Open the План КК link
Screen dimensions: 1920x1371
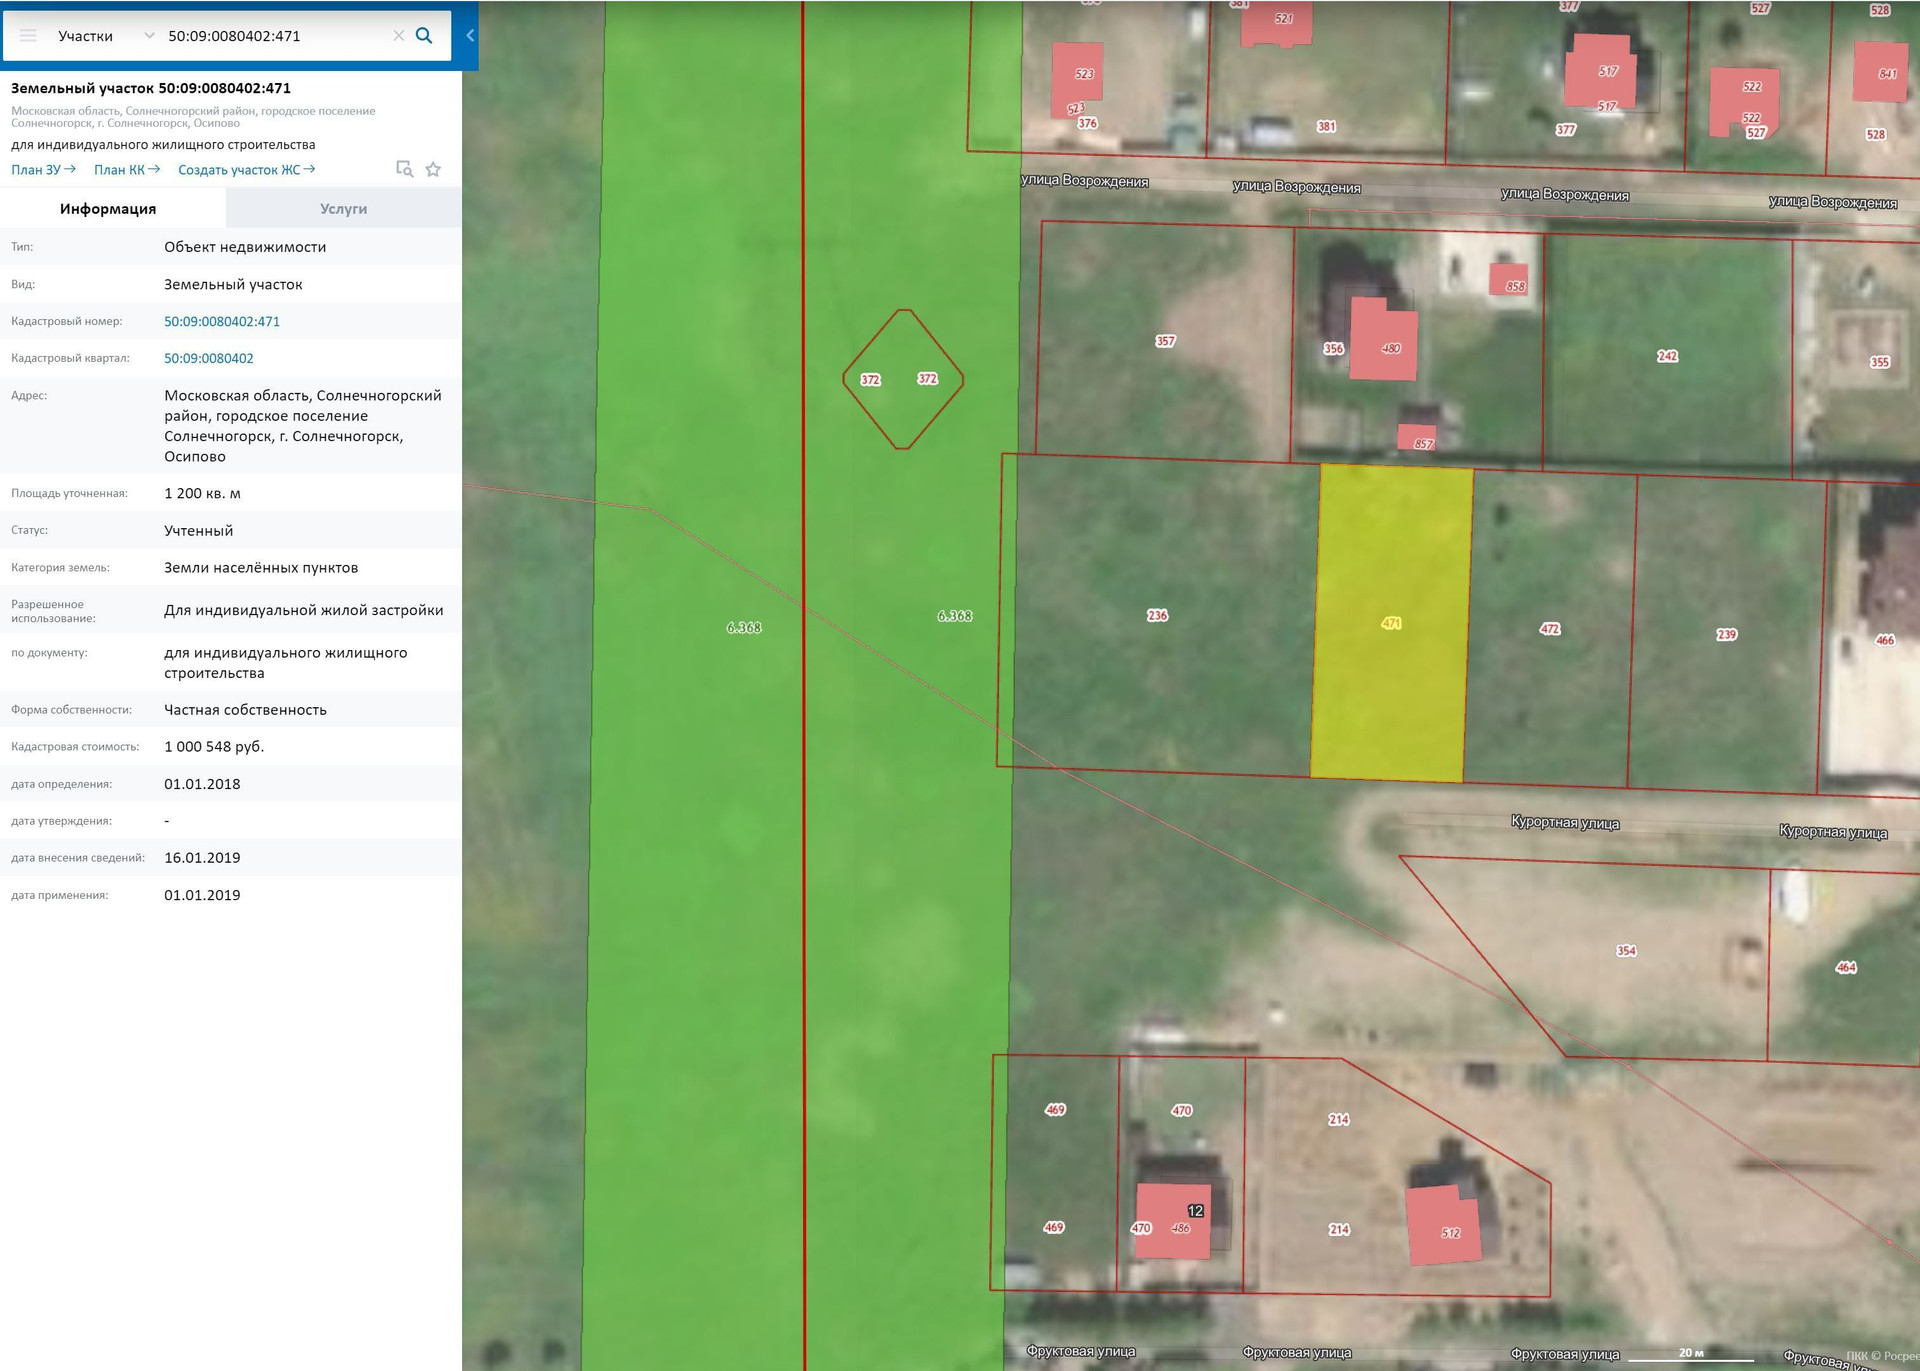pos(126,170)
